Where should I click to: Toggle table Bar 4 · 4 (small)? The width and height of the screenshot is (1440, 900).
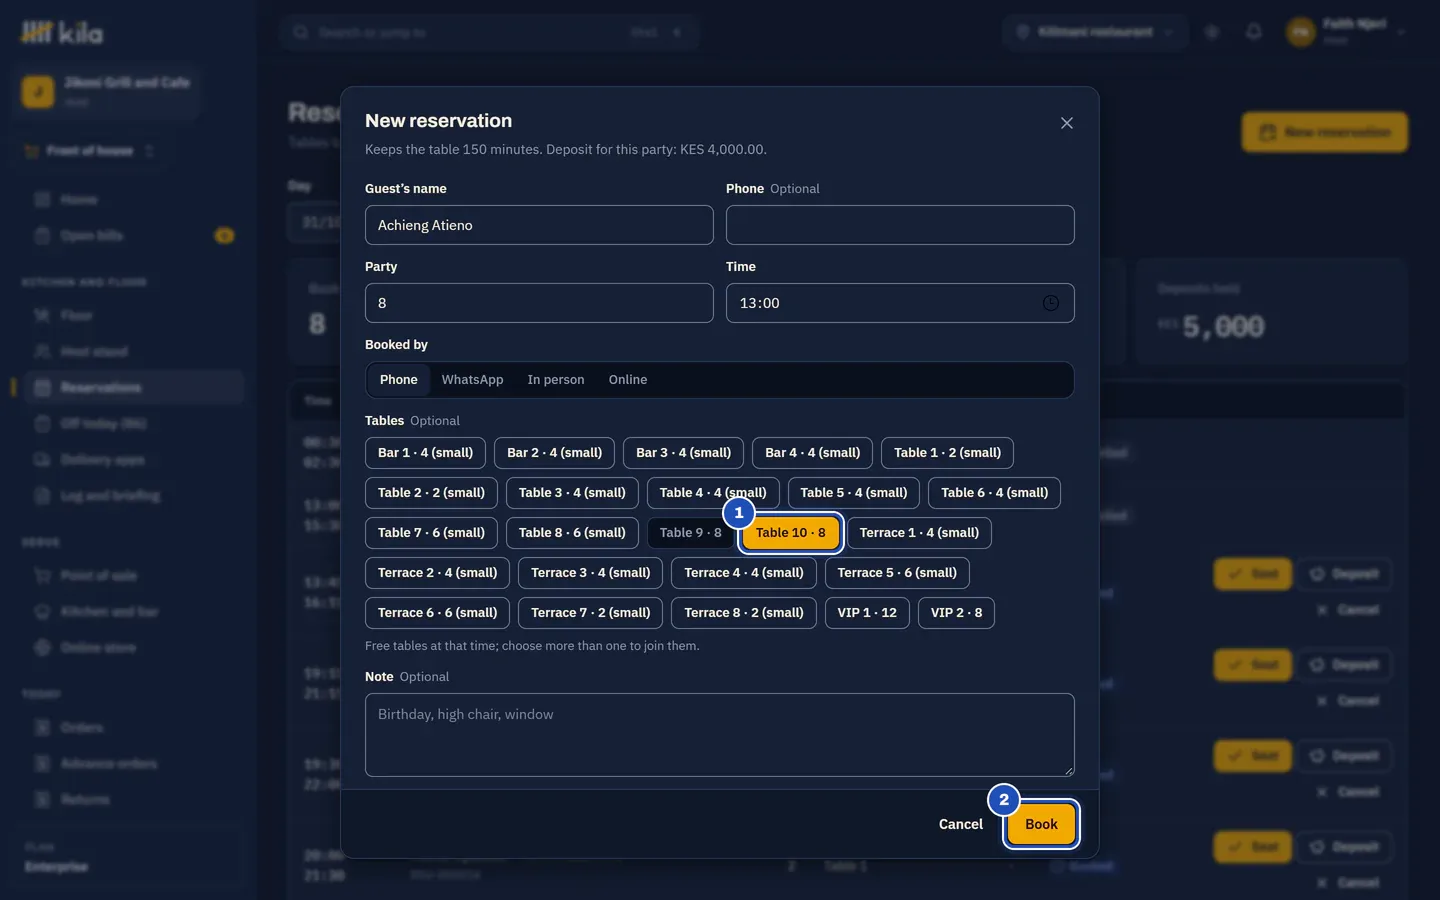point(813,453)
